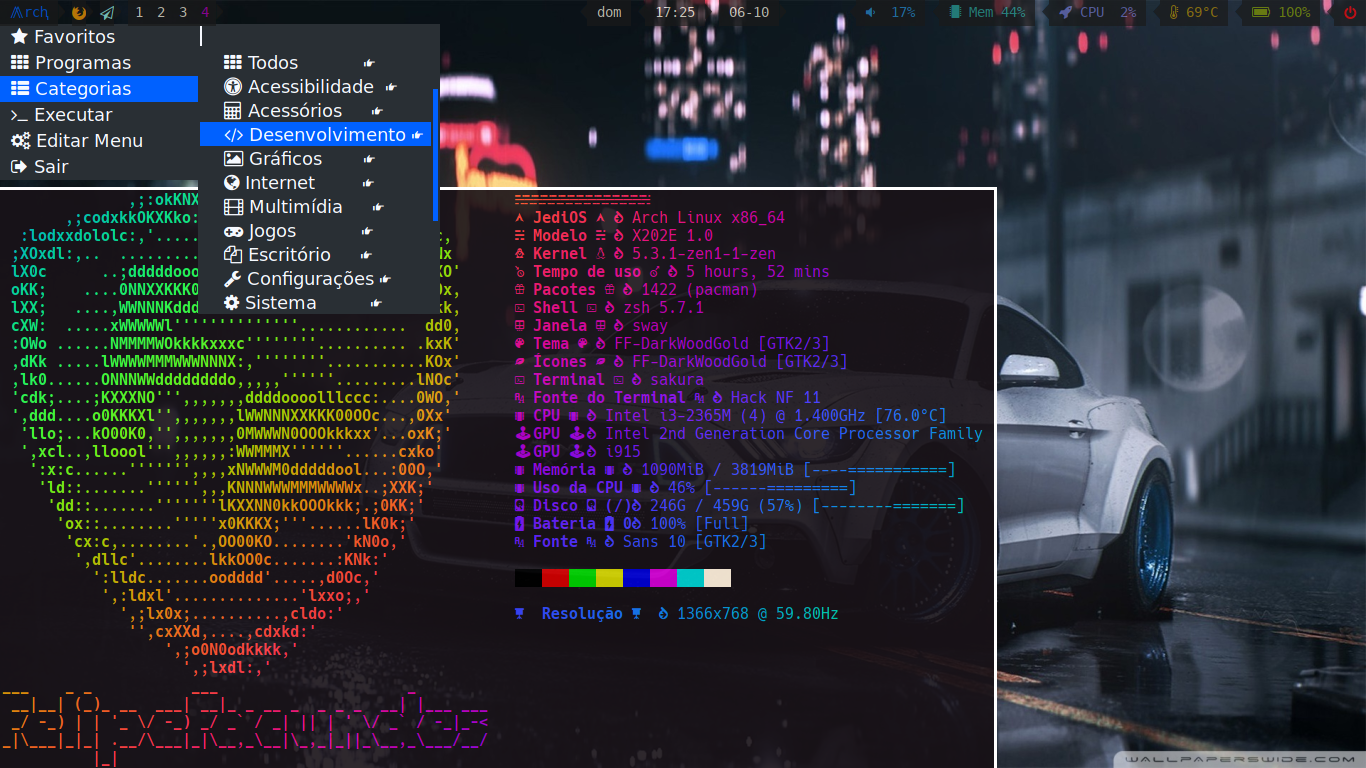Open the Configurações category
1366x768 pixels.
[315, 279]
